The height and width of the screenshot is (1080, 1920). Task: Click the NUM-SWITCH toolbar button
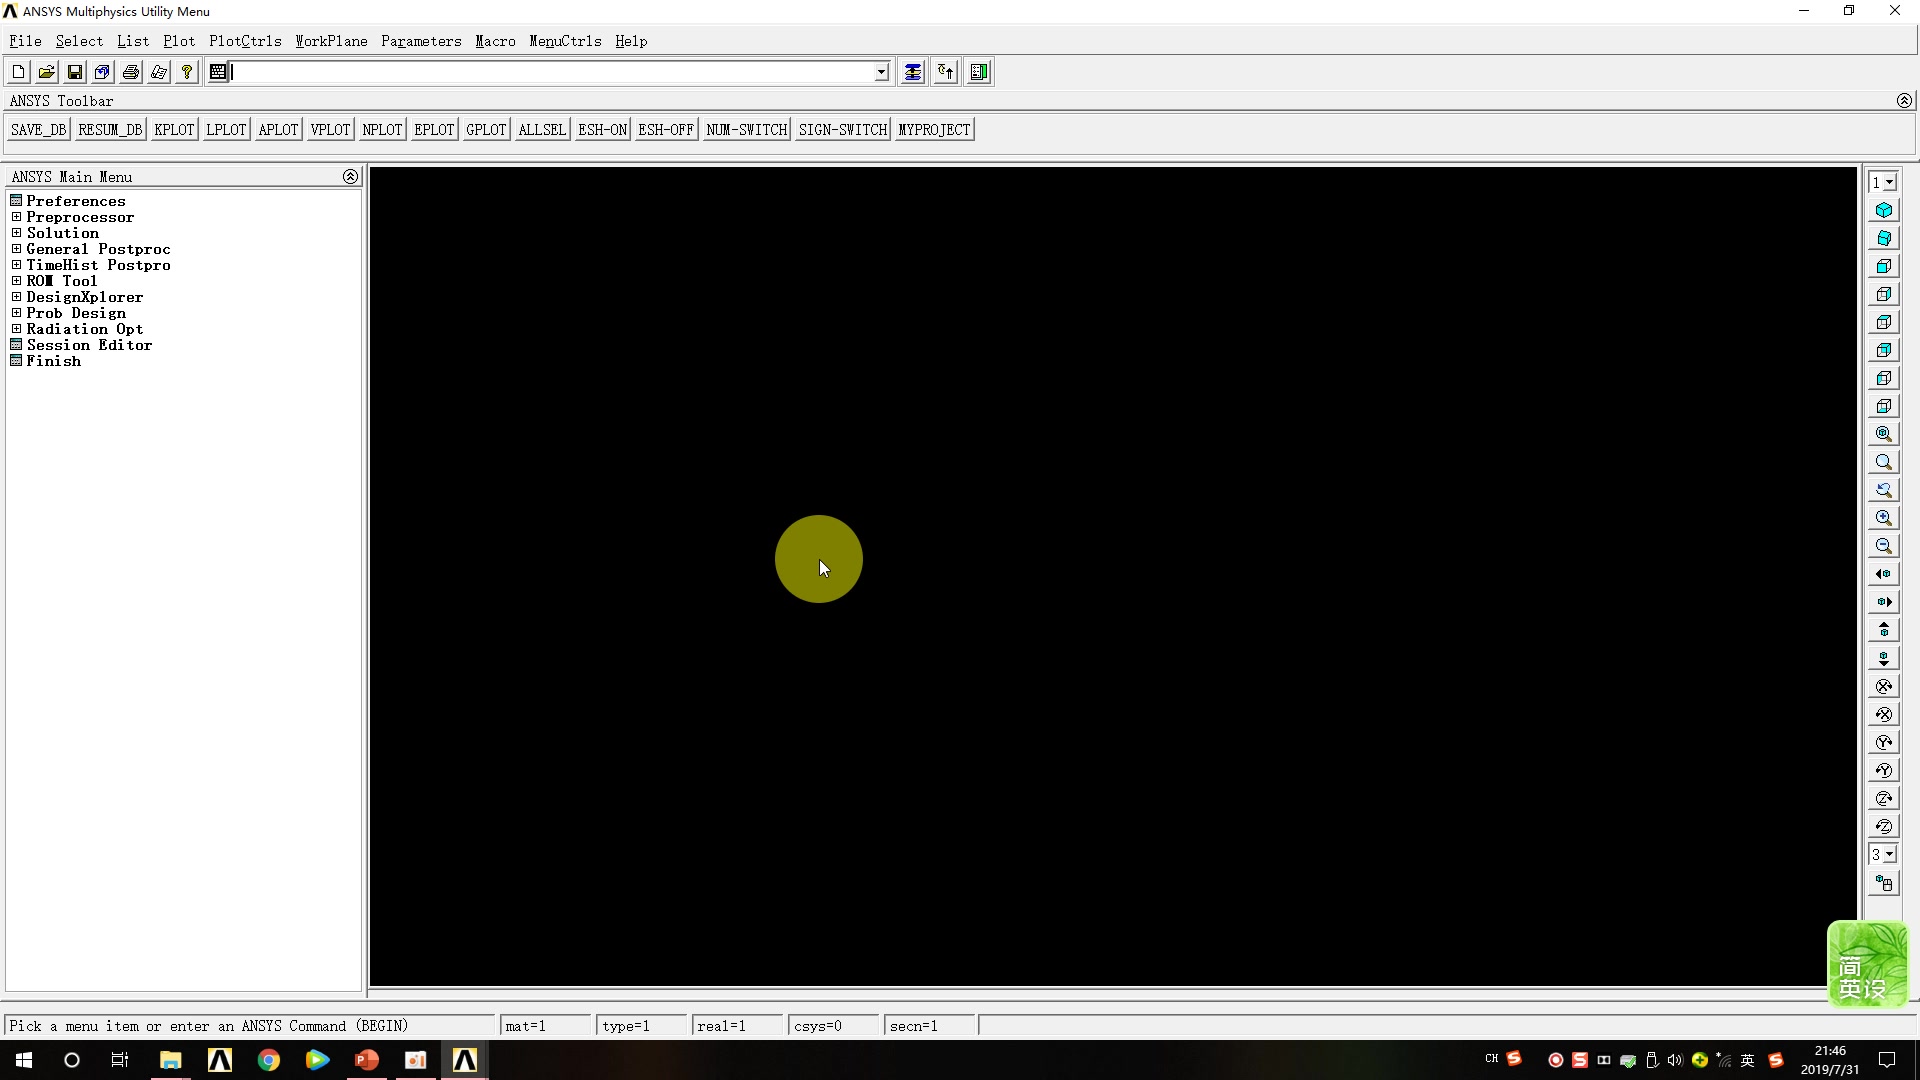pyautogui.click(x=745, y=128)
